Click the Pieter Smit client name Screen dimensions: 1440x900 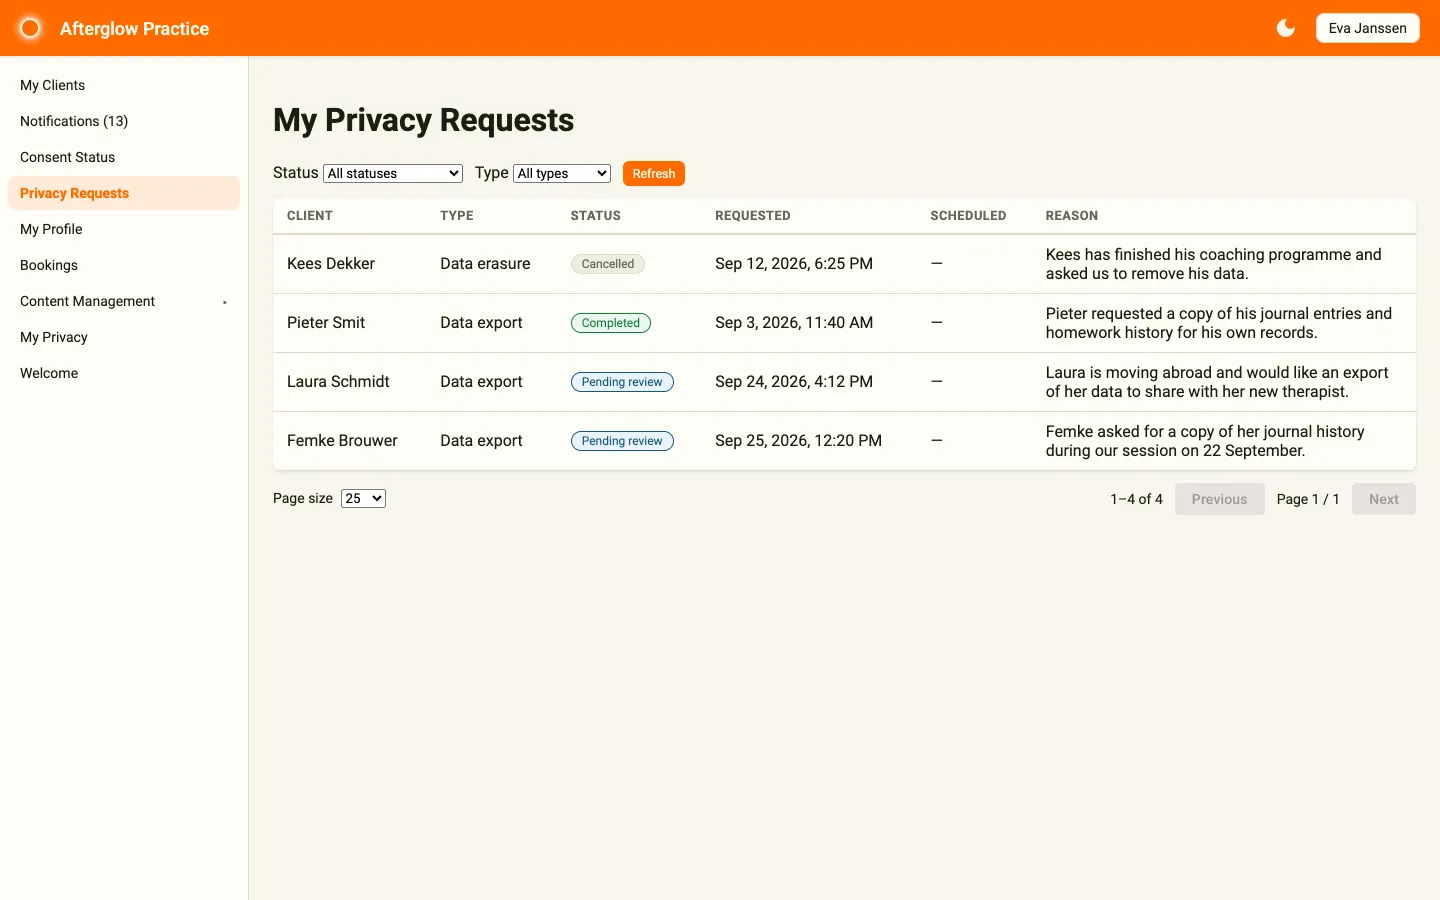(326, 322)
